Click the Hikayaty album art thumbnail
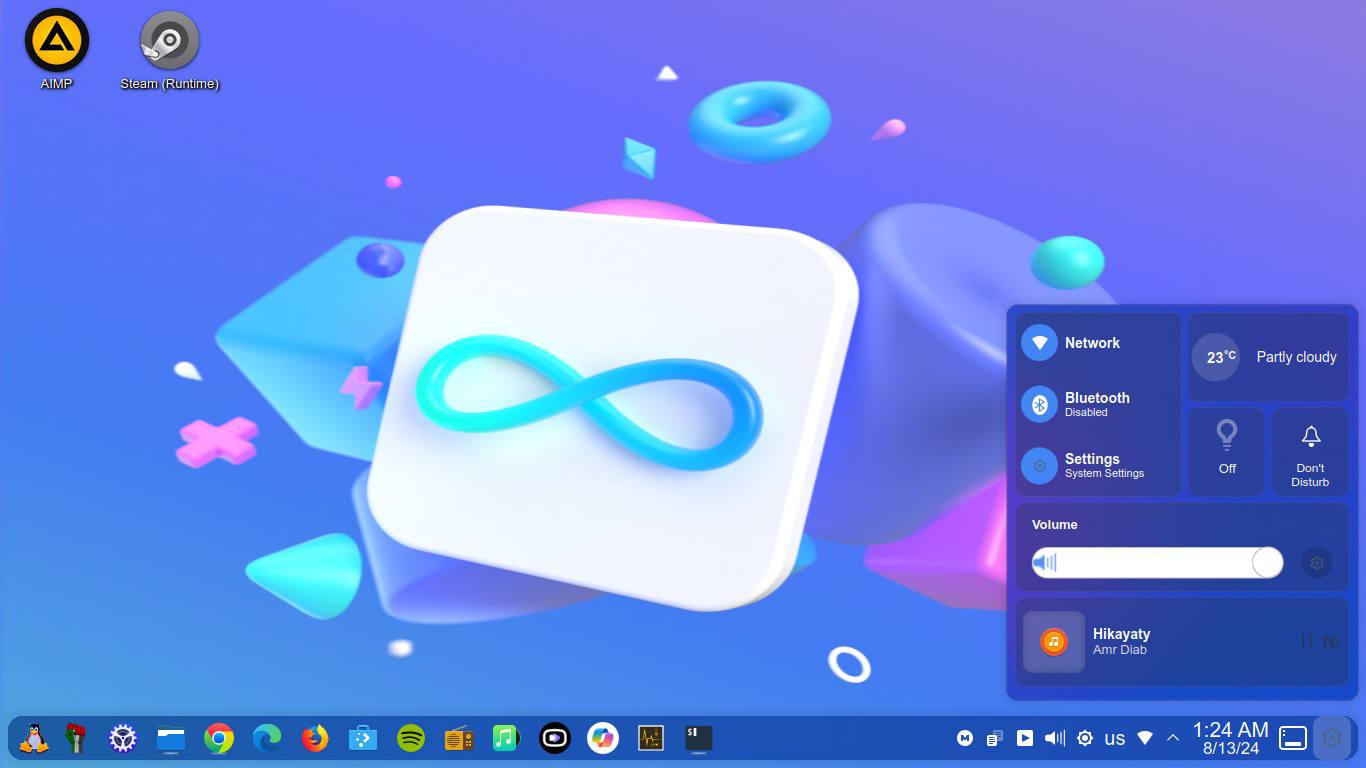The width and height of the screenshot is (1366, 768). (1054, 642)
